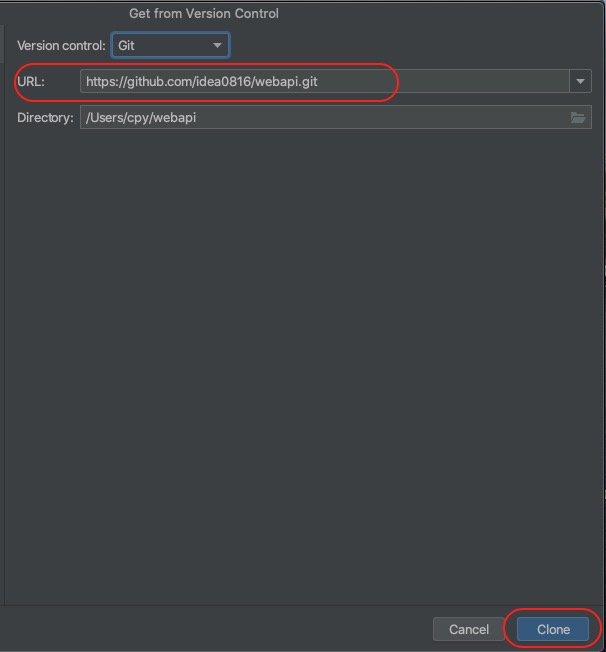This screenshot has height=652, width=606.
Task: Click the arrow inside the Git selector
Action: [x=217, y=45]
